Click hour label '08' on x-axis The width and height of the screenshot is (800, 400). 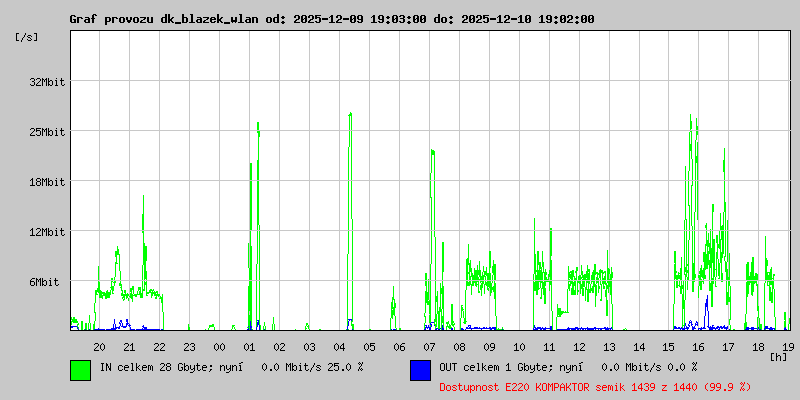(459, 347)
